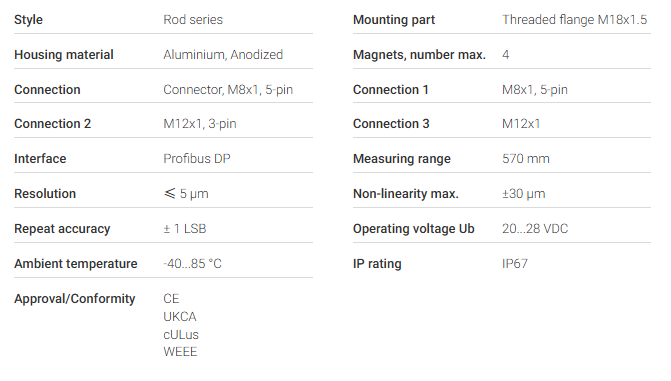This screenshot has height=381, width=671.
Task: Select the ± 1 LSB value
Action: click(x=185, y=229)
